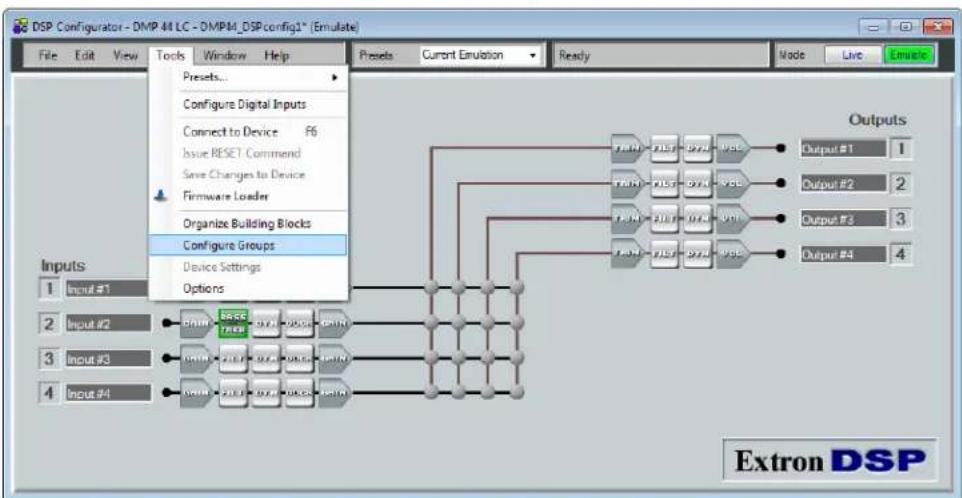Screen dimensions: 962x498
Task: Select Connect to Device menu item
Action: pos(248,132)
